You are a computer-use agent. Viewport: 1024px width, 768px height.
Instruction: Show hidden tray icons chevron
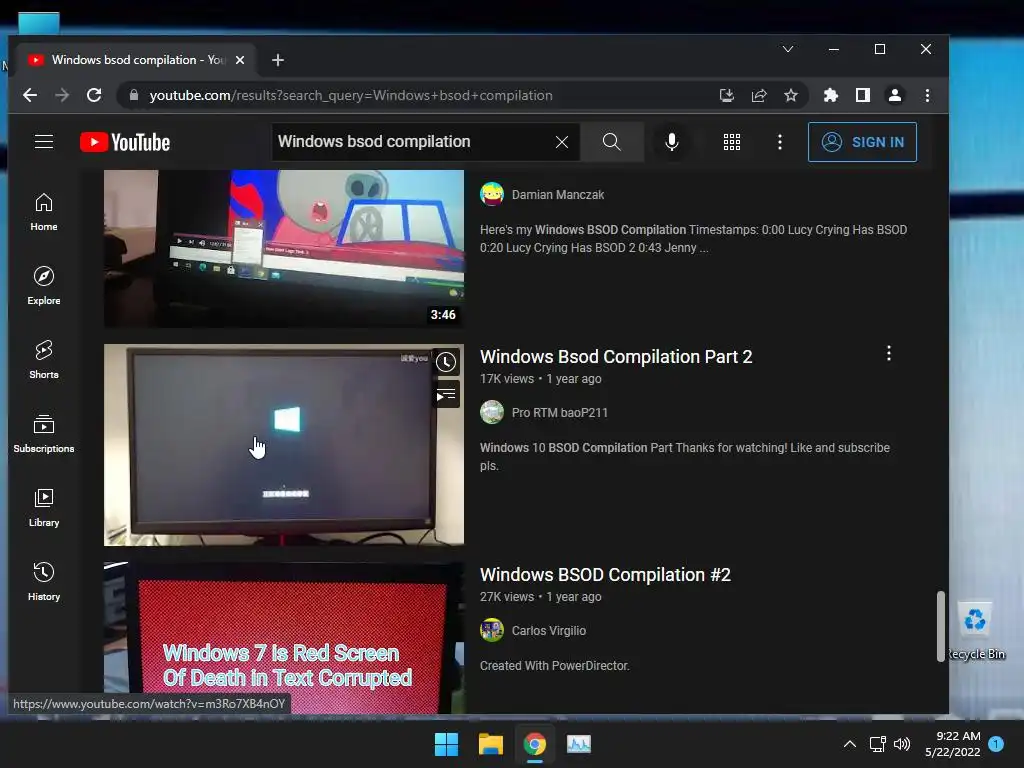tap(850, 744)
